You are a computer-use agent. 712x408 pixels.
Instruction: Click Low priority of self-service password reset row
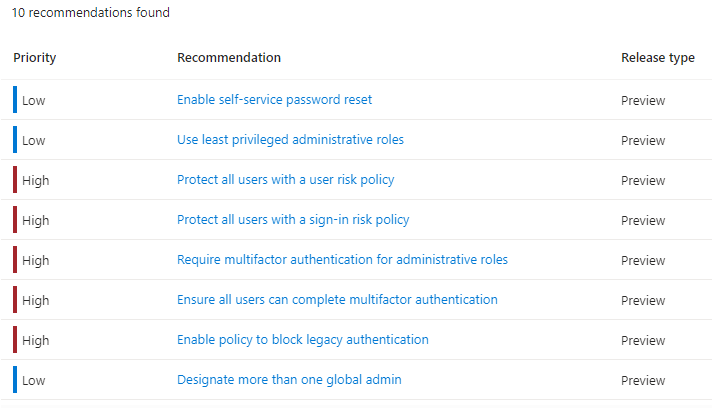coord(33,100)
